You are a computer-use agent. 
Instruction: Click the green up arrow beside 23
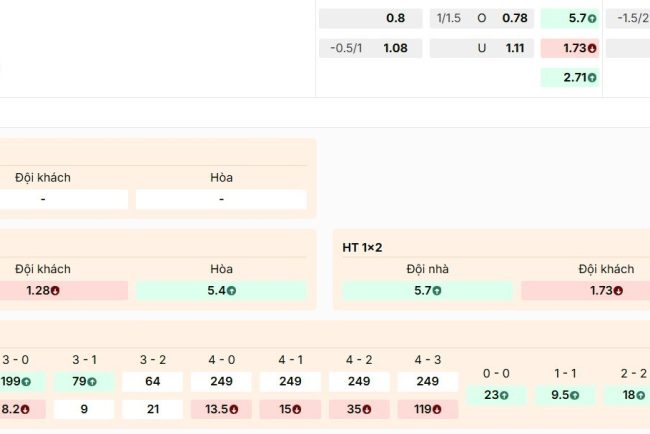[503, 395]
